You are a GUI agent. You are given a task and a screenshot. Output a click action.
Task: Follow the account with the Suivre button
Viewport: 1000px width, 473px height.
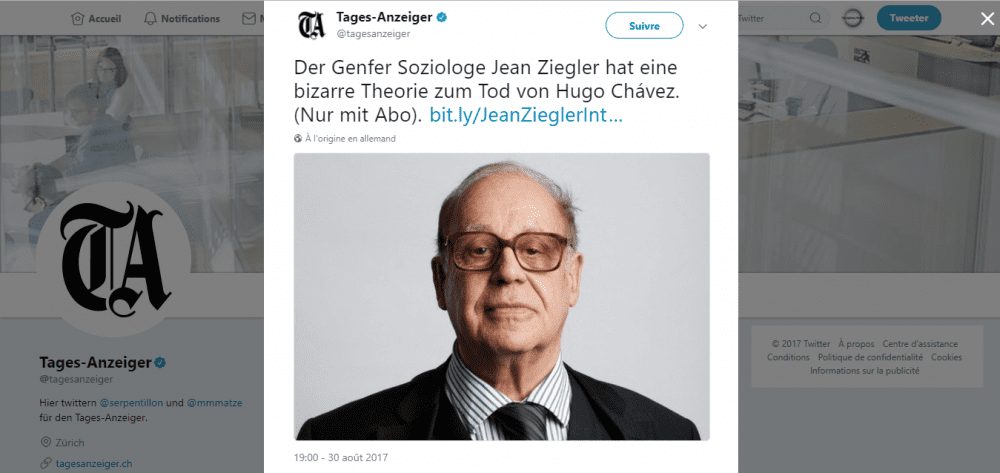[644, 25]
